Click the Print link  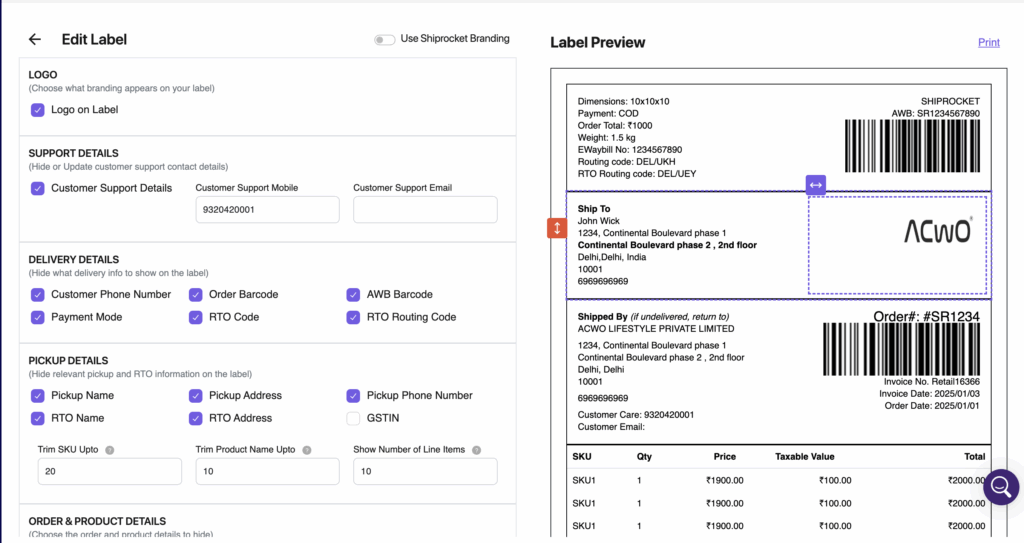click(988, 42)
